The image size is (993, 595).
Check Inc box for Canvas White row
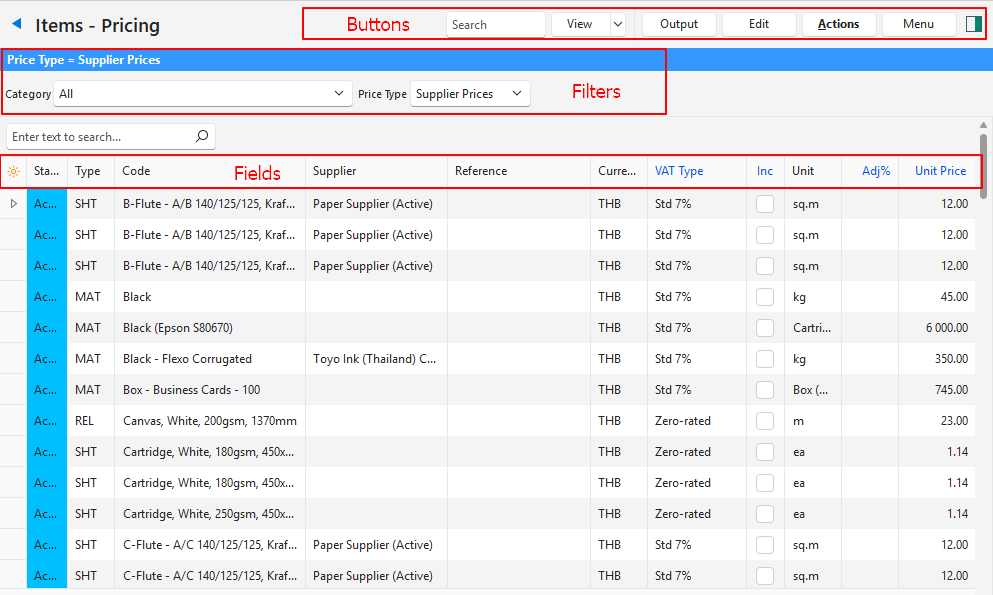point(765,421)
